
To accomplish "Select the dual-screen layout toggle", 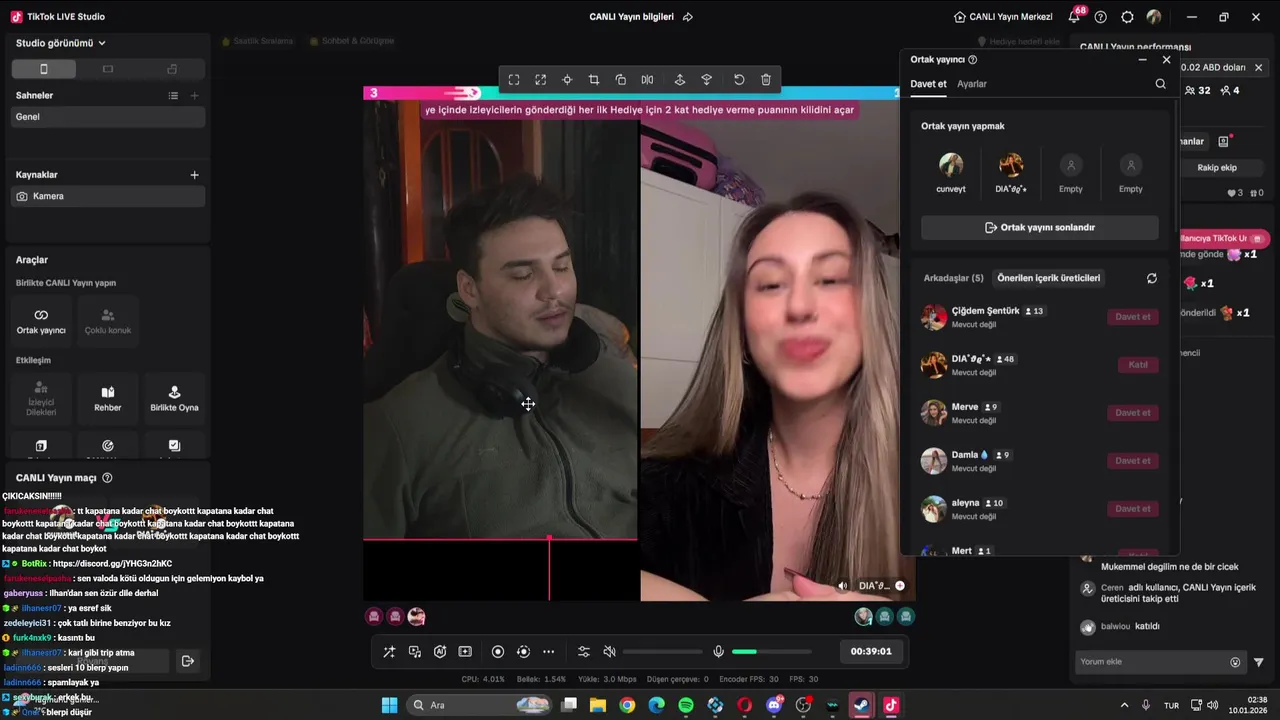I will (x=172, y=69).
